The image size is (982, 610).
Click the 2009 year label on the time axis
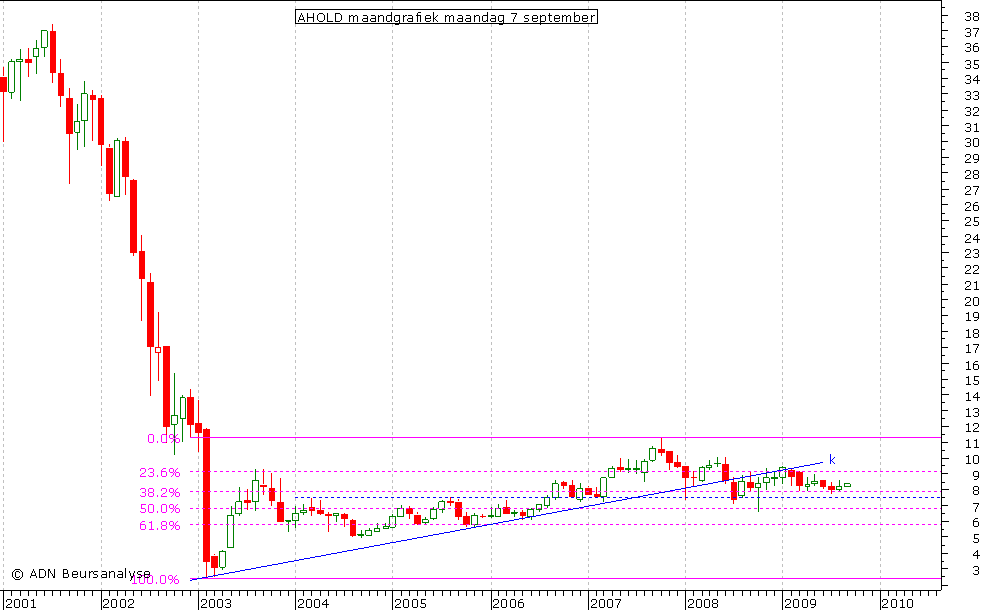pos(800,603)
